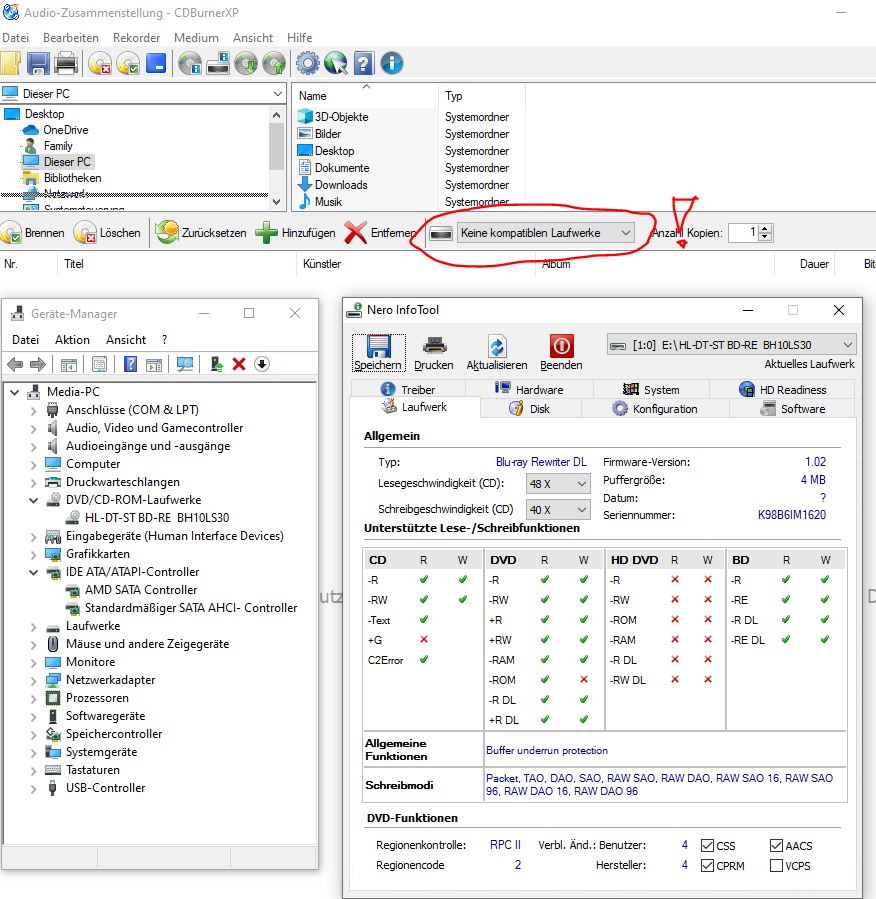Viewport: 876px width, 899px height.
Task: Open the Dieser PC location dropdown
Action: (277, 93)
